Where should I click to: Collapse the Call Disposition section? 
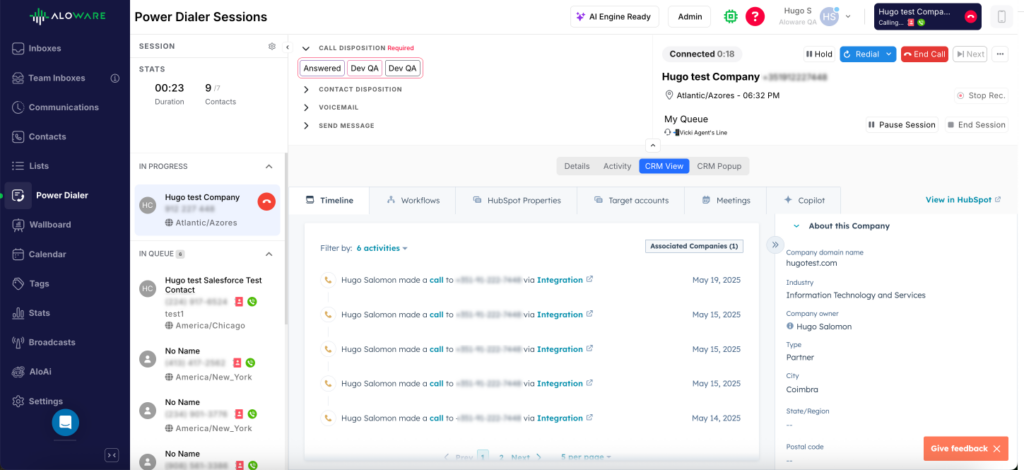(x=306, y=48)
